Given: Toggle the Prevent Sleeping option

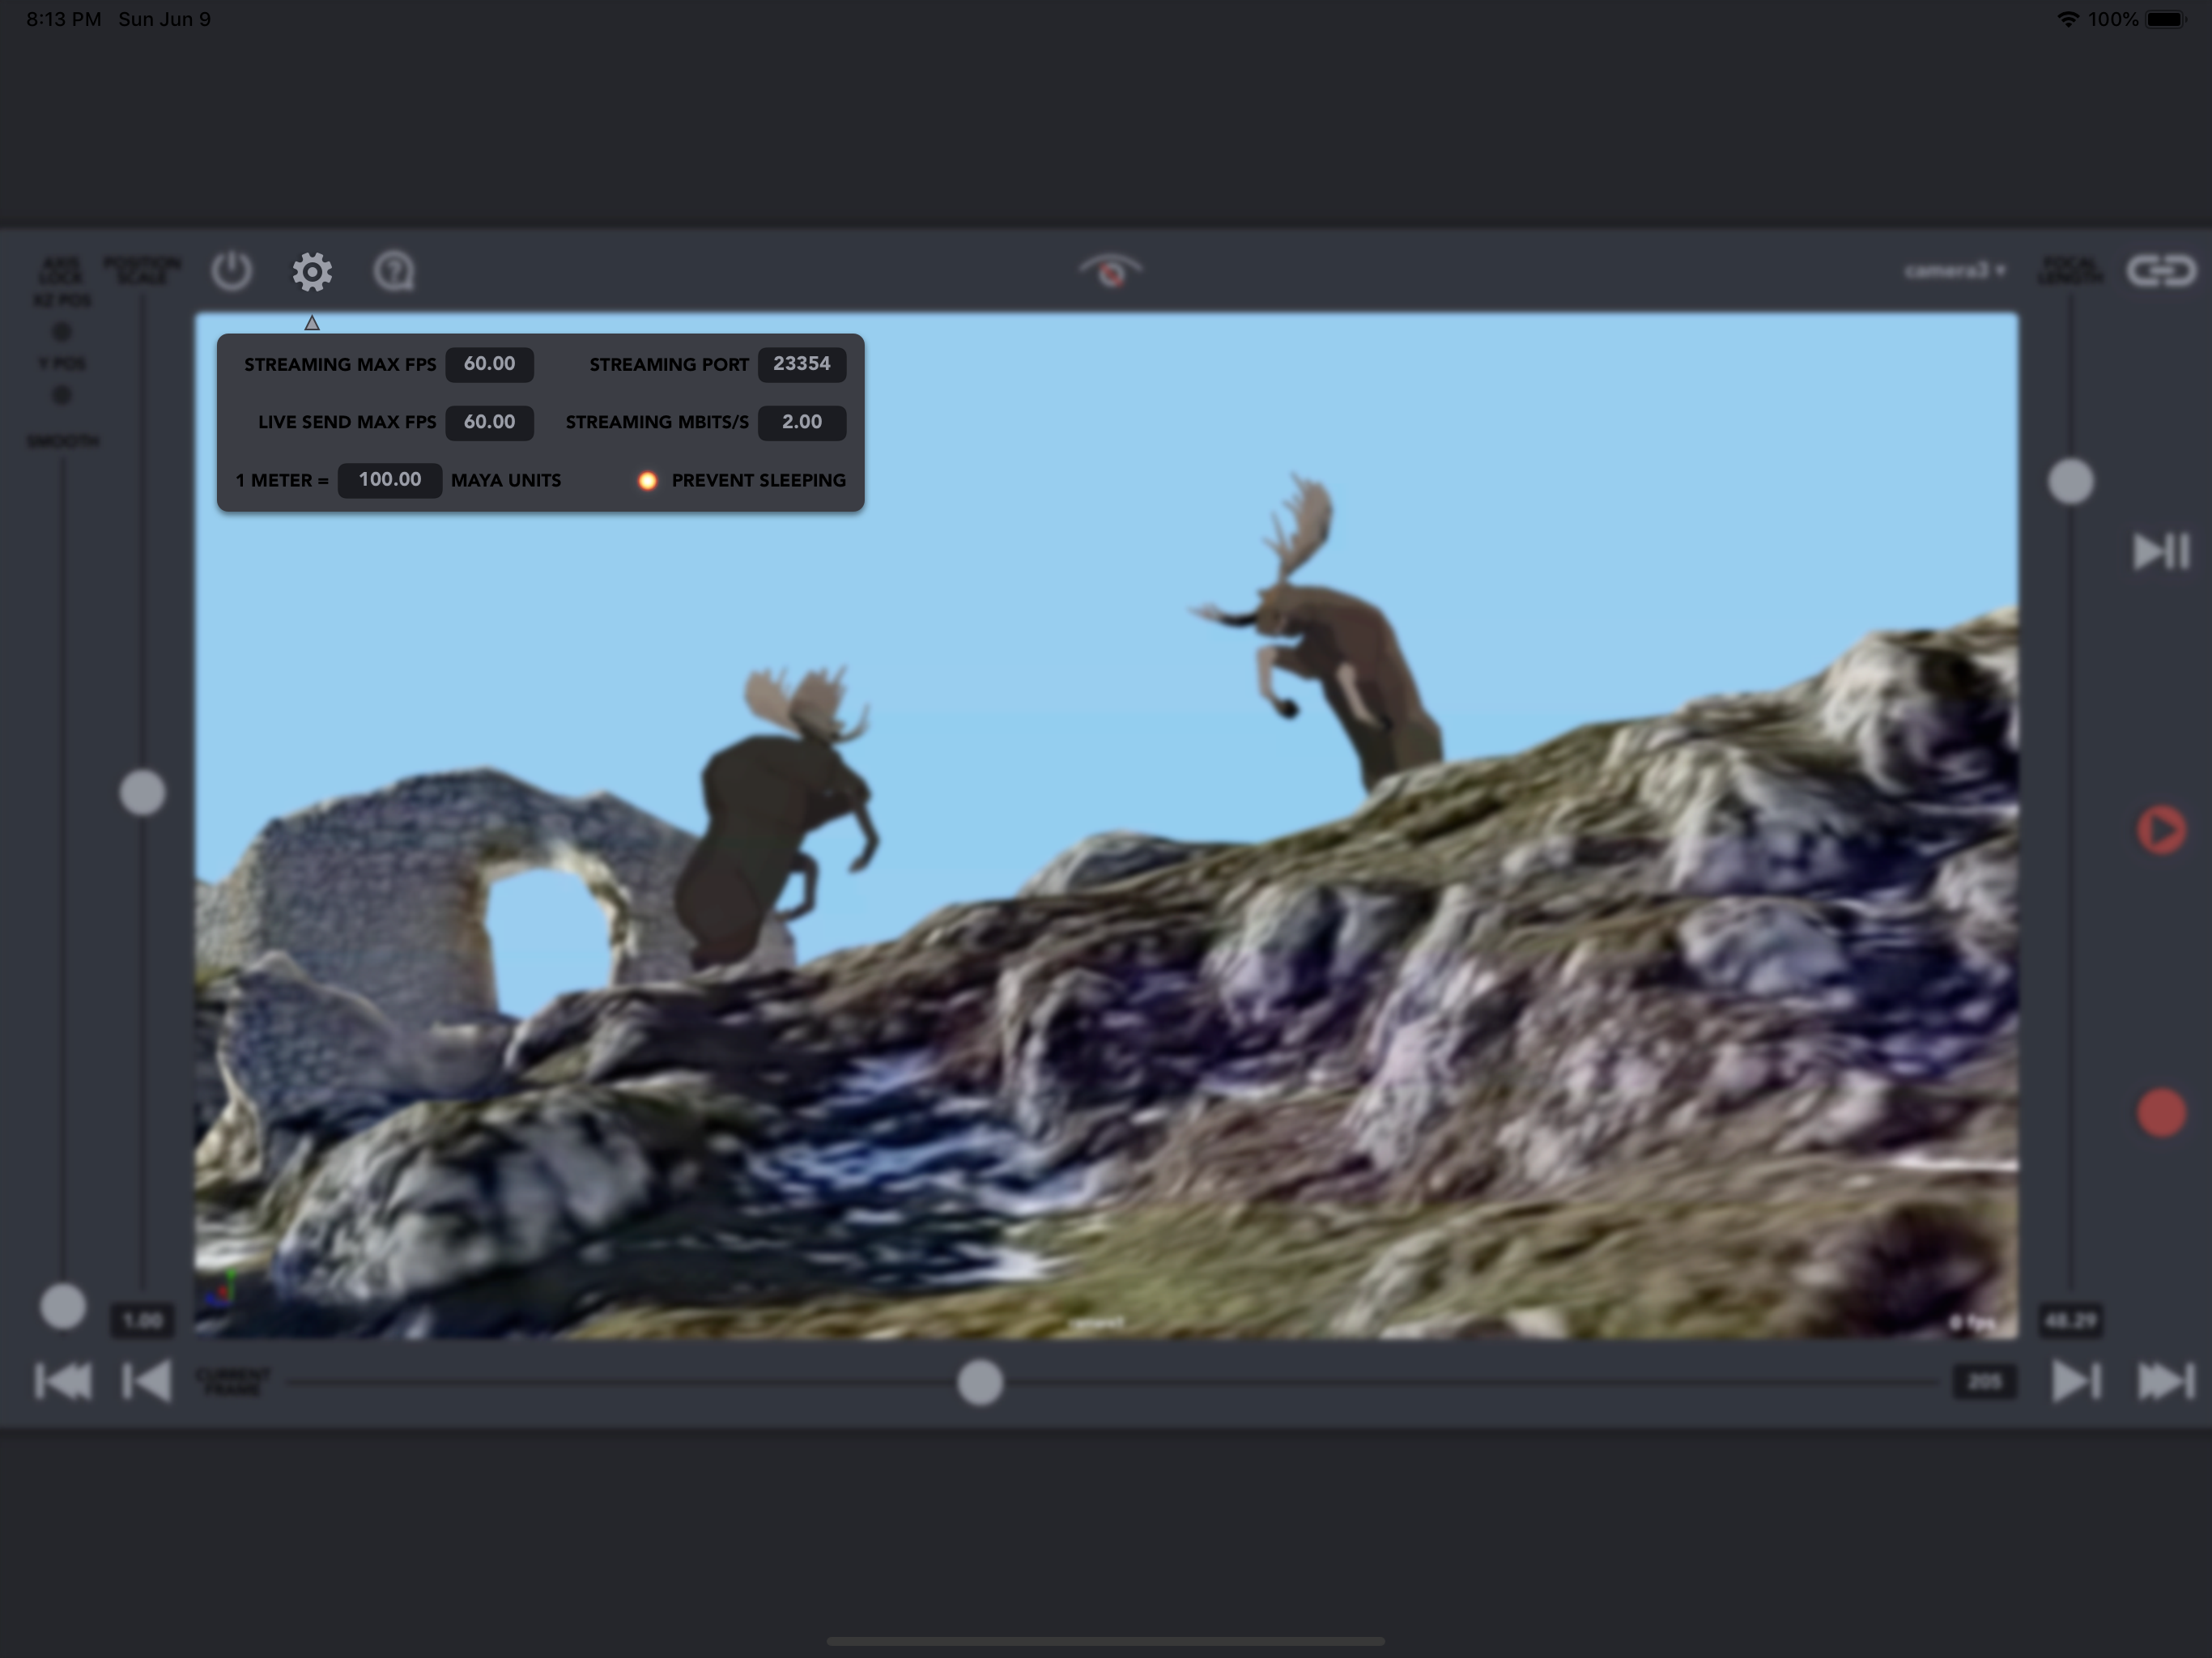Looking at the screenshot, I should (648, 481).
